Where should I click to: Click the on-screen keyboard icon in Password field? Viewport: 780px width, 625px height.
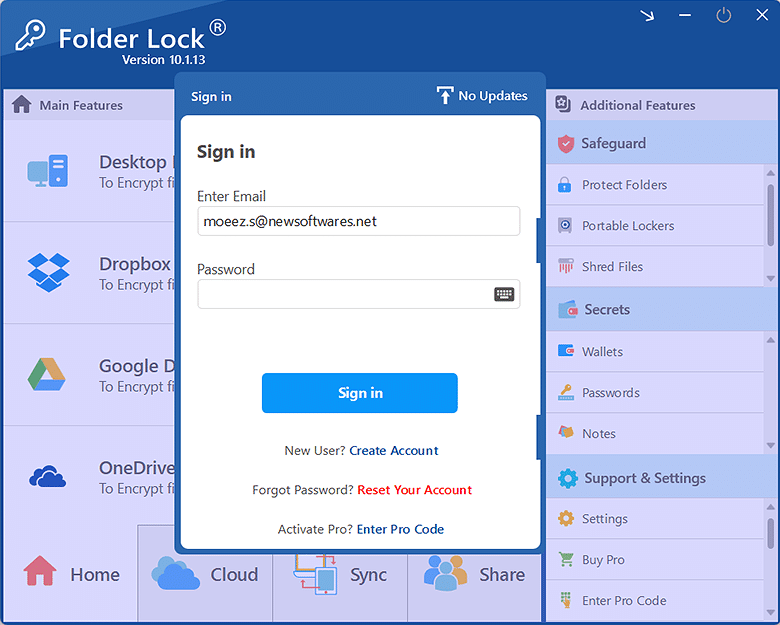tap(504, 294)
